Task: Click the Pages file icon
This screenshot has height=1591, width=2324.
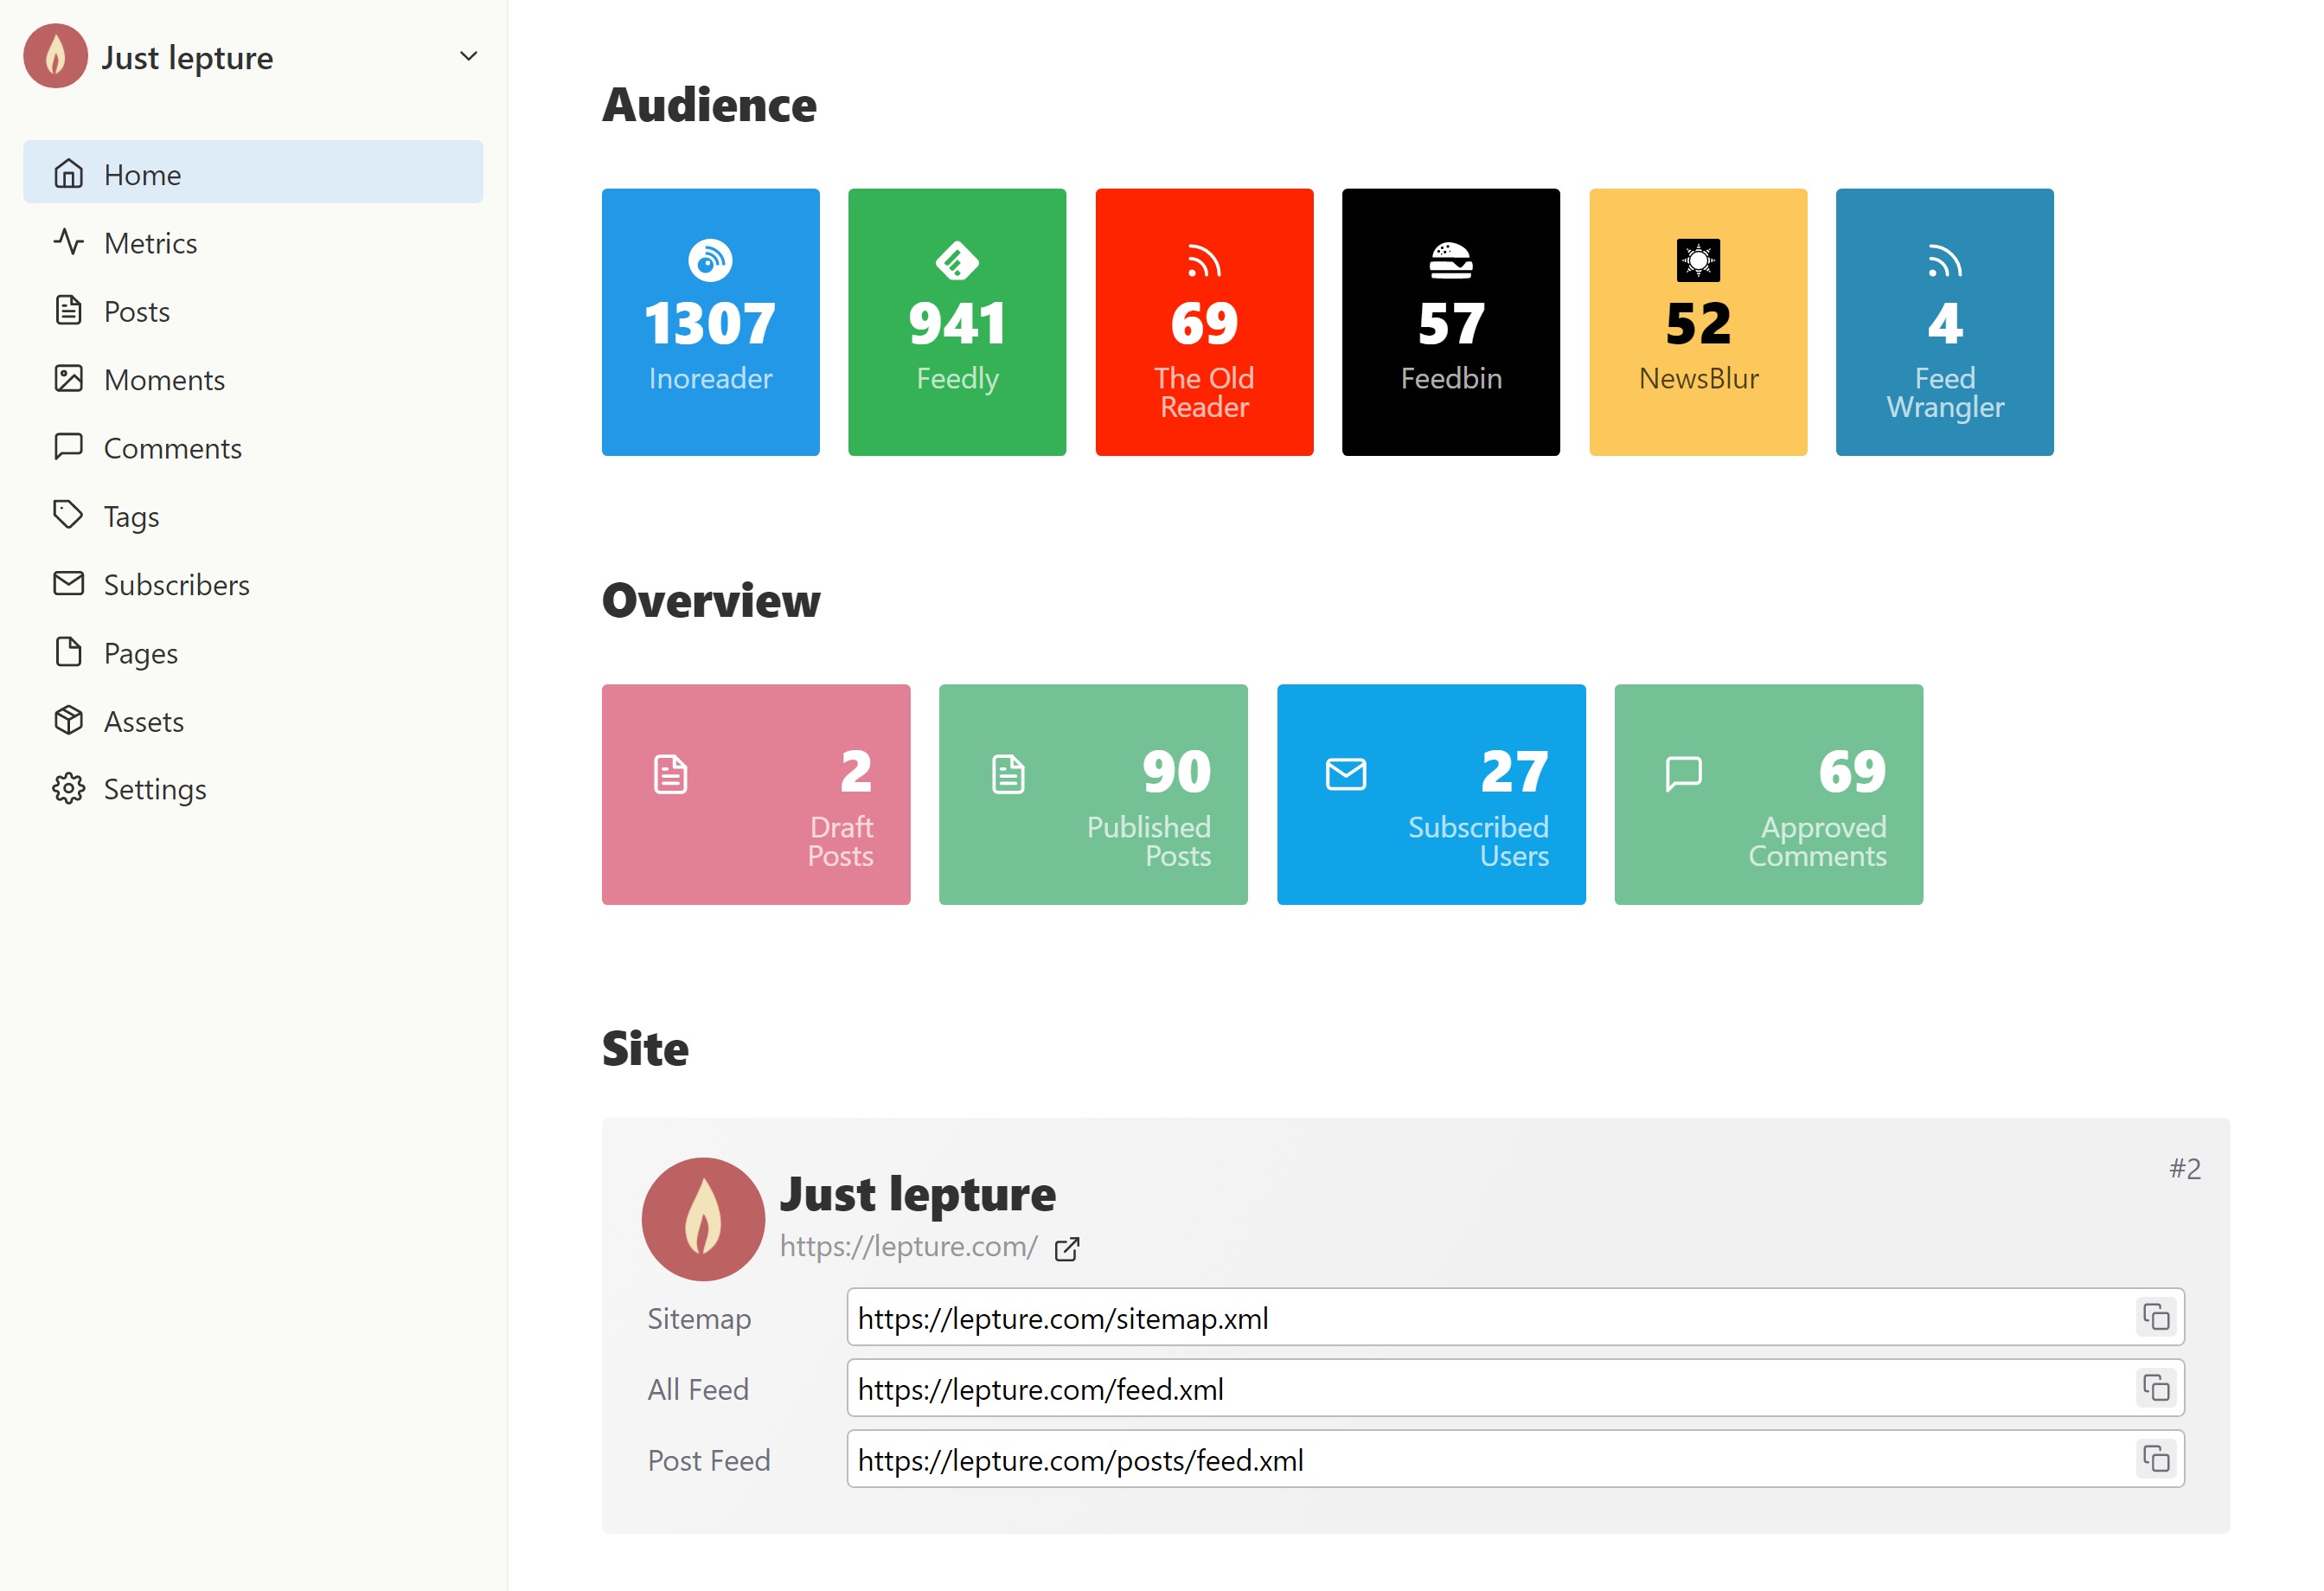Action: tap(68, 651)
